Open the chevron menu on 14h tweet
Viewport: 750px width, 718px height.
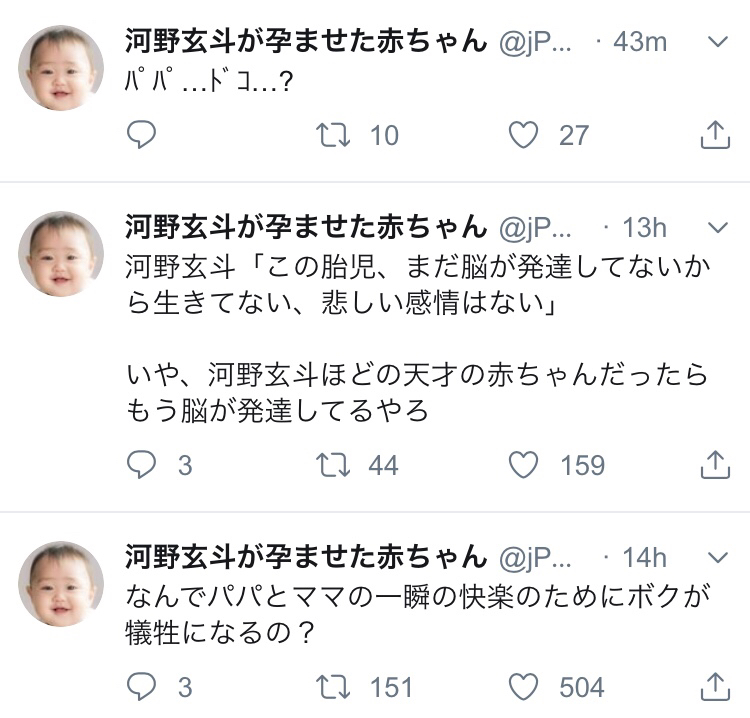[717, 558]
